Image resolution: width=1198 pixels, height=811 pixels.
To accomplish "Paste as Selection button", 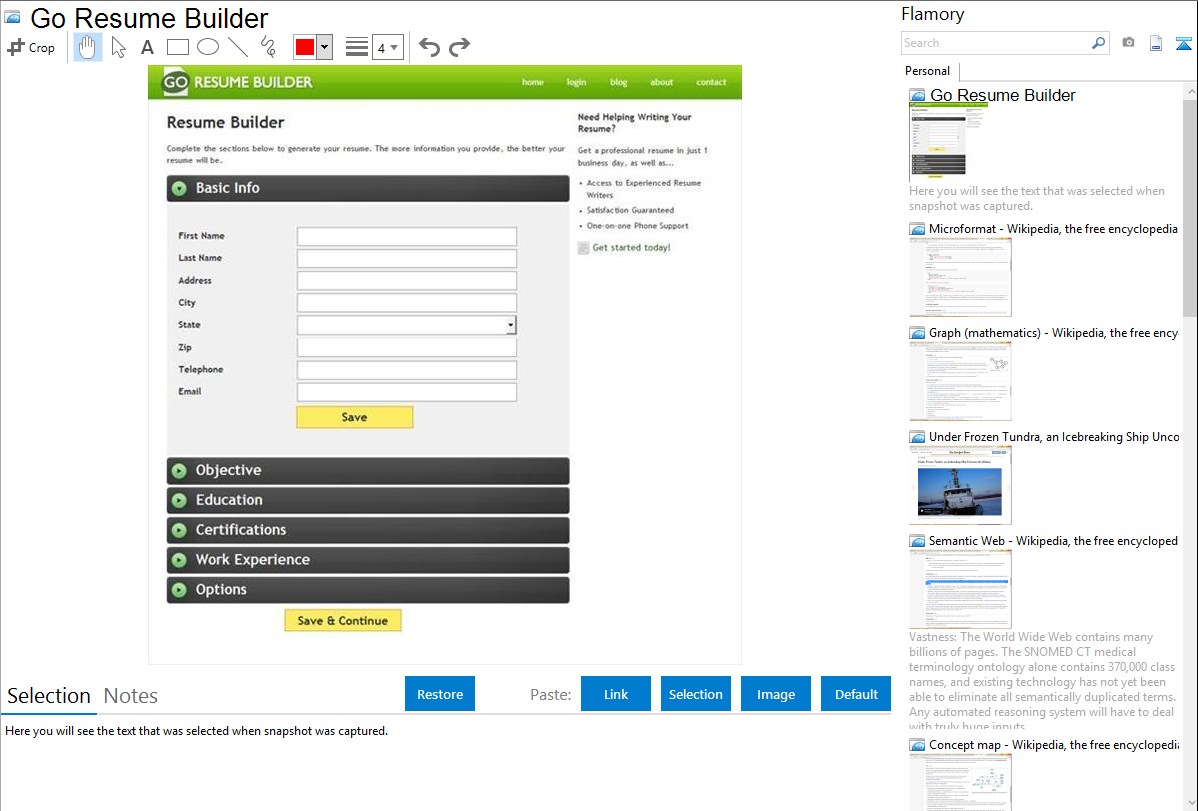I will 695,693.
